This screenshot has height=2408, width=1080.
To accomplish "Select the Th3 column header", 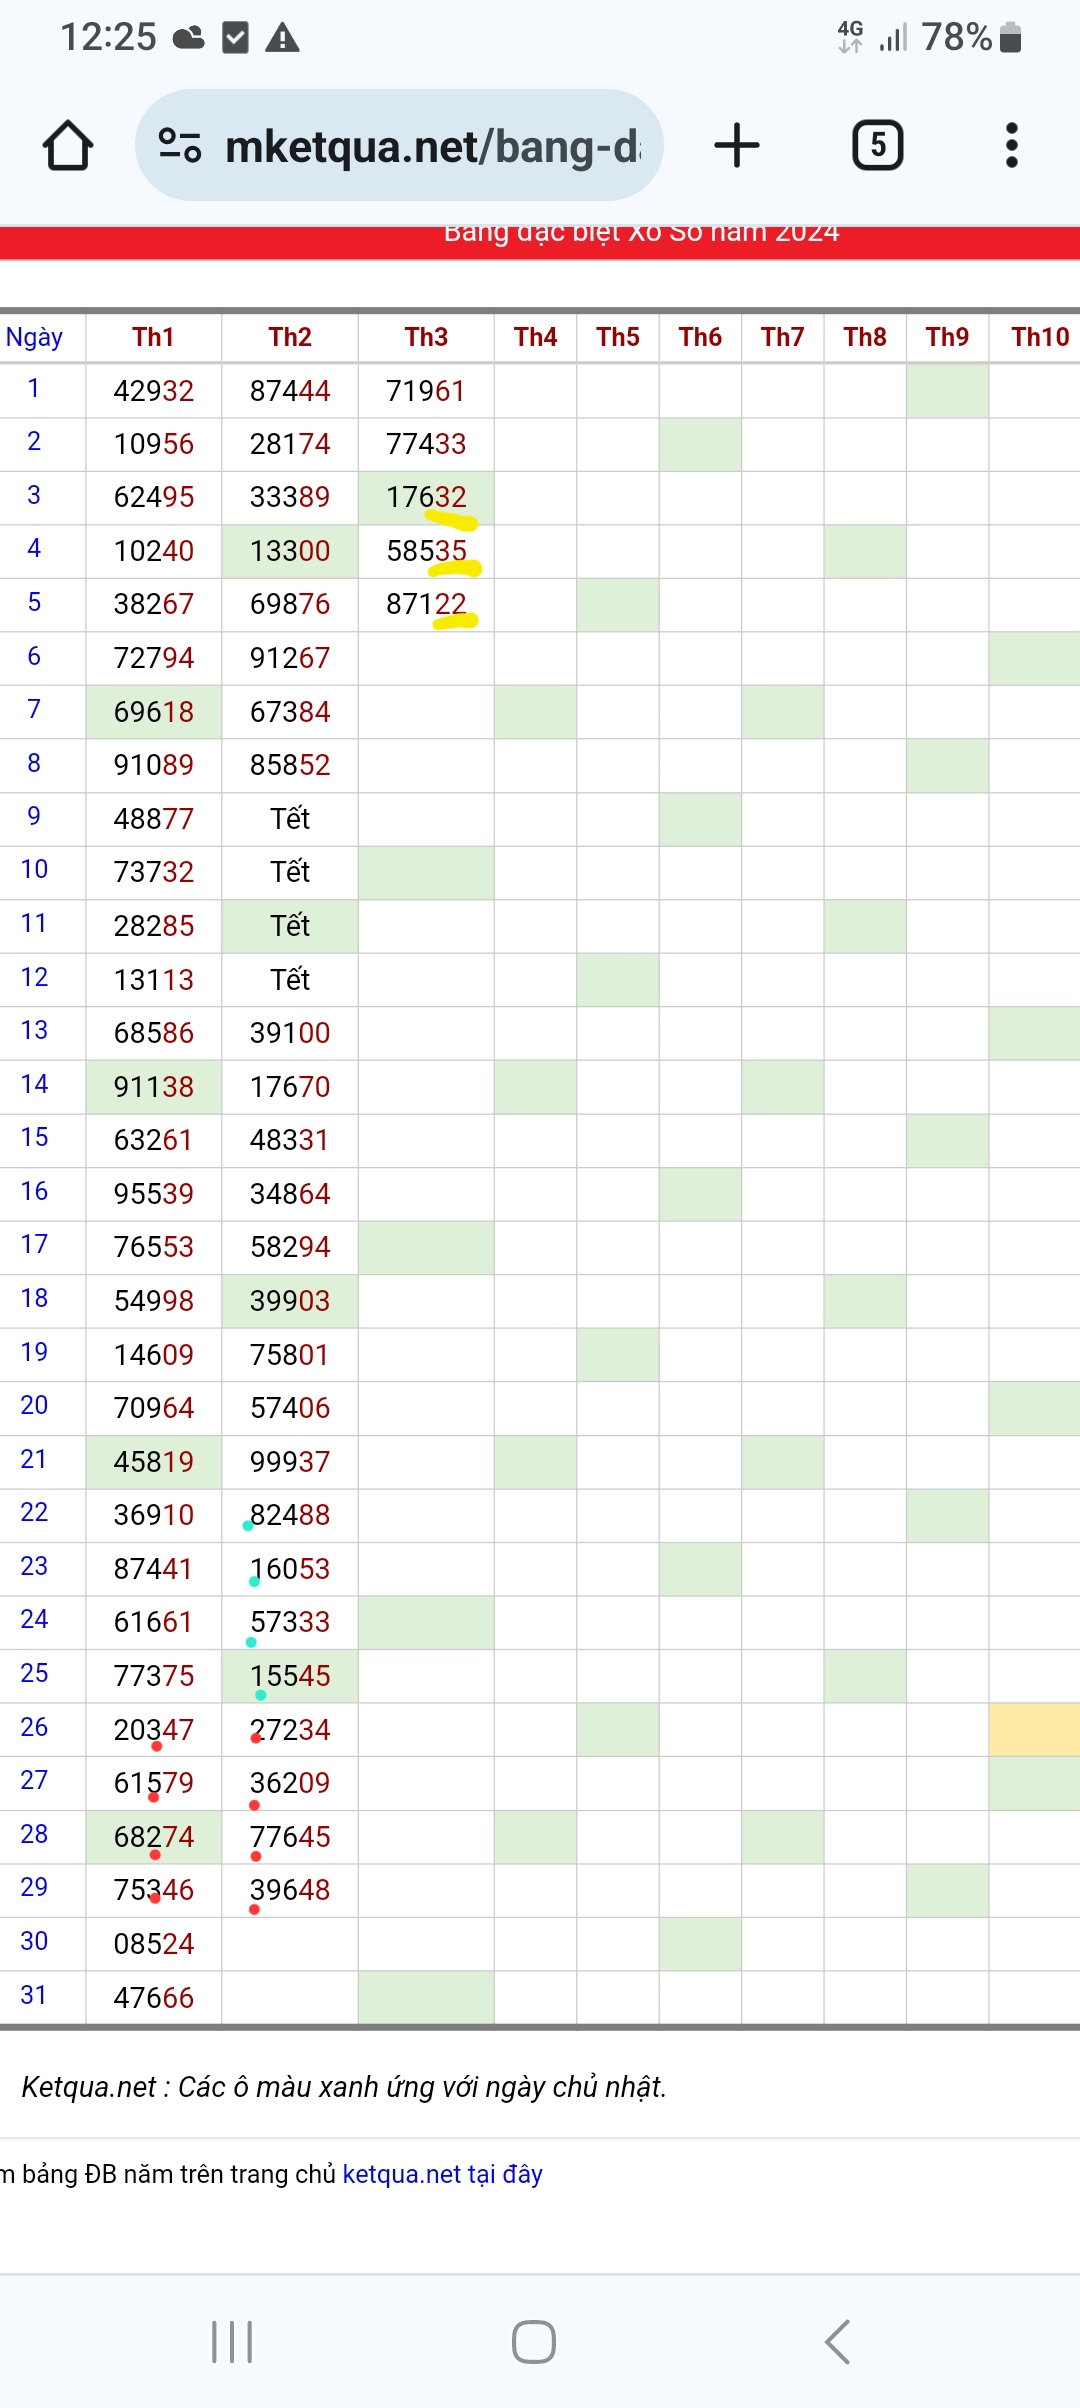I will click(426, 337).
